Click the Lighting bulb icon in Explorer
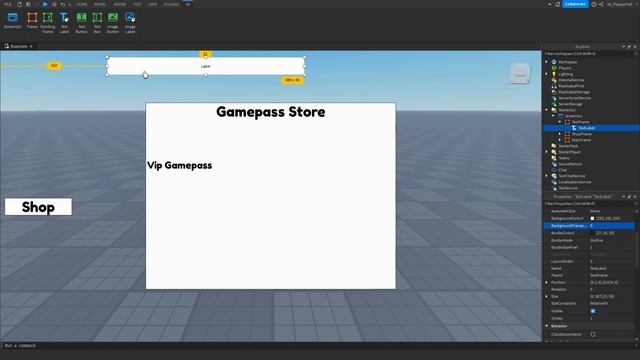This screenshot has height=360, width=640. pos(554,74)
